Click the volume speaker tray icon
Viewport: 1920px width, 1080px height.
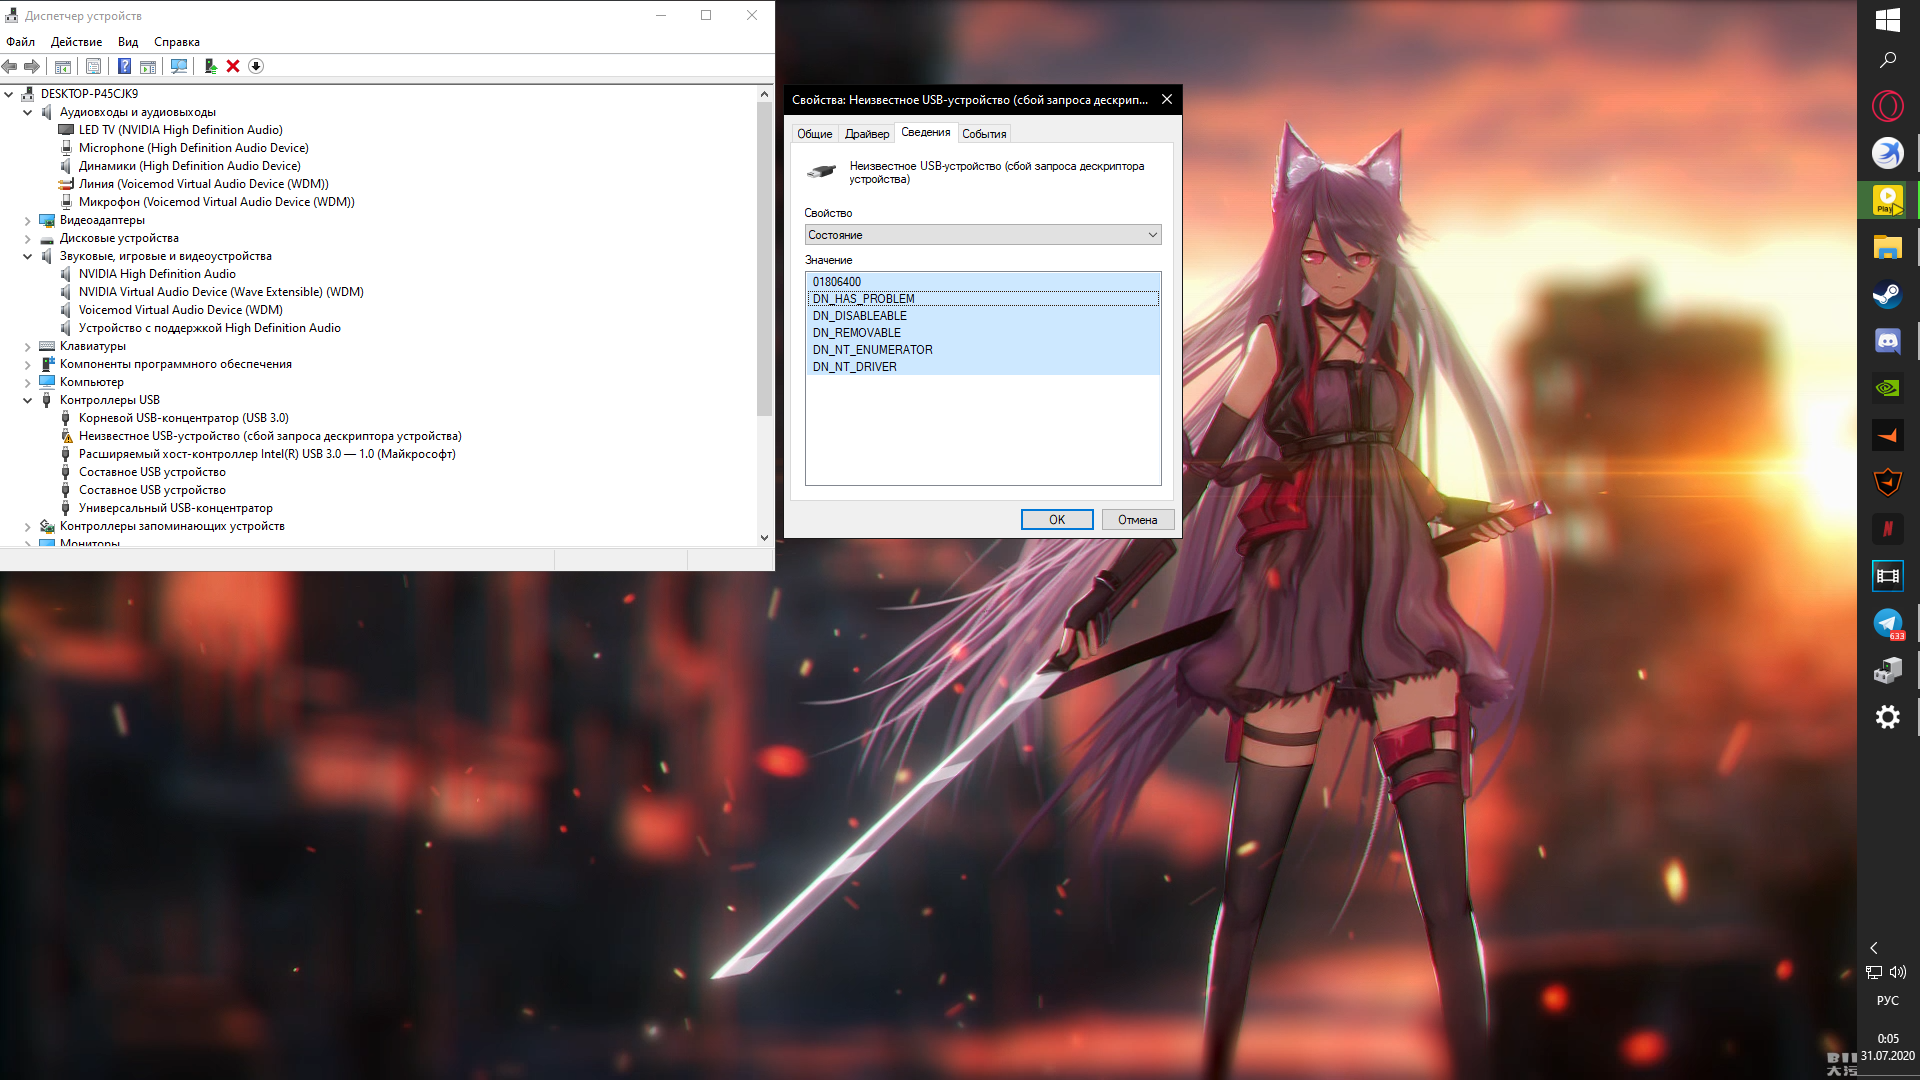(x=1898, y=972)
